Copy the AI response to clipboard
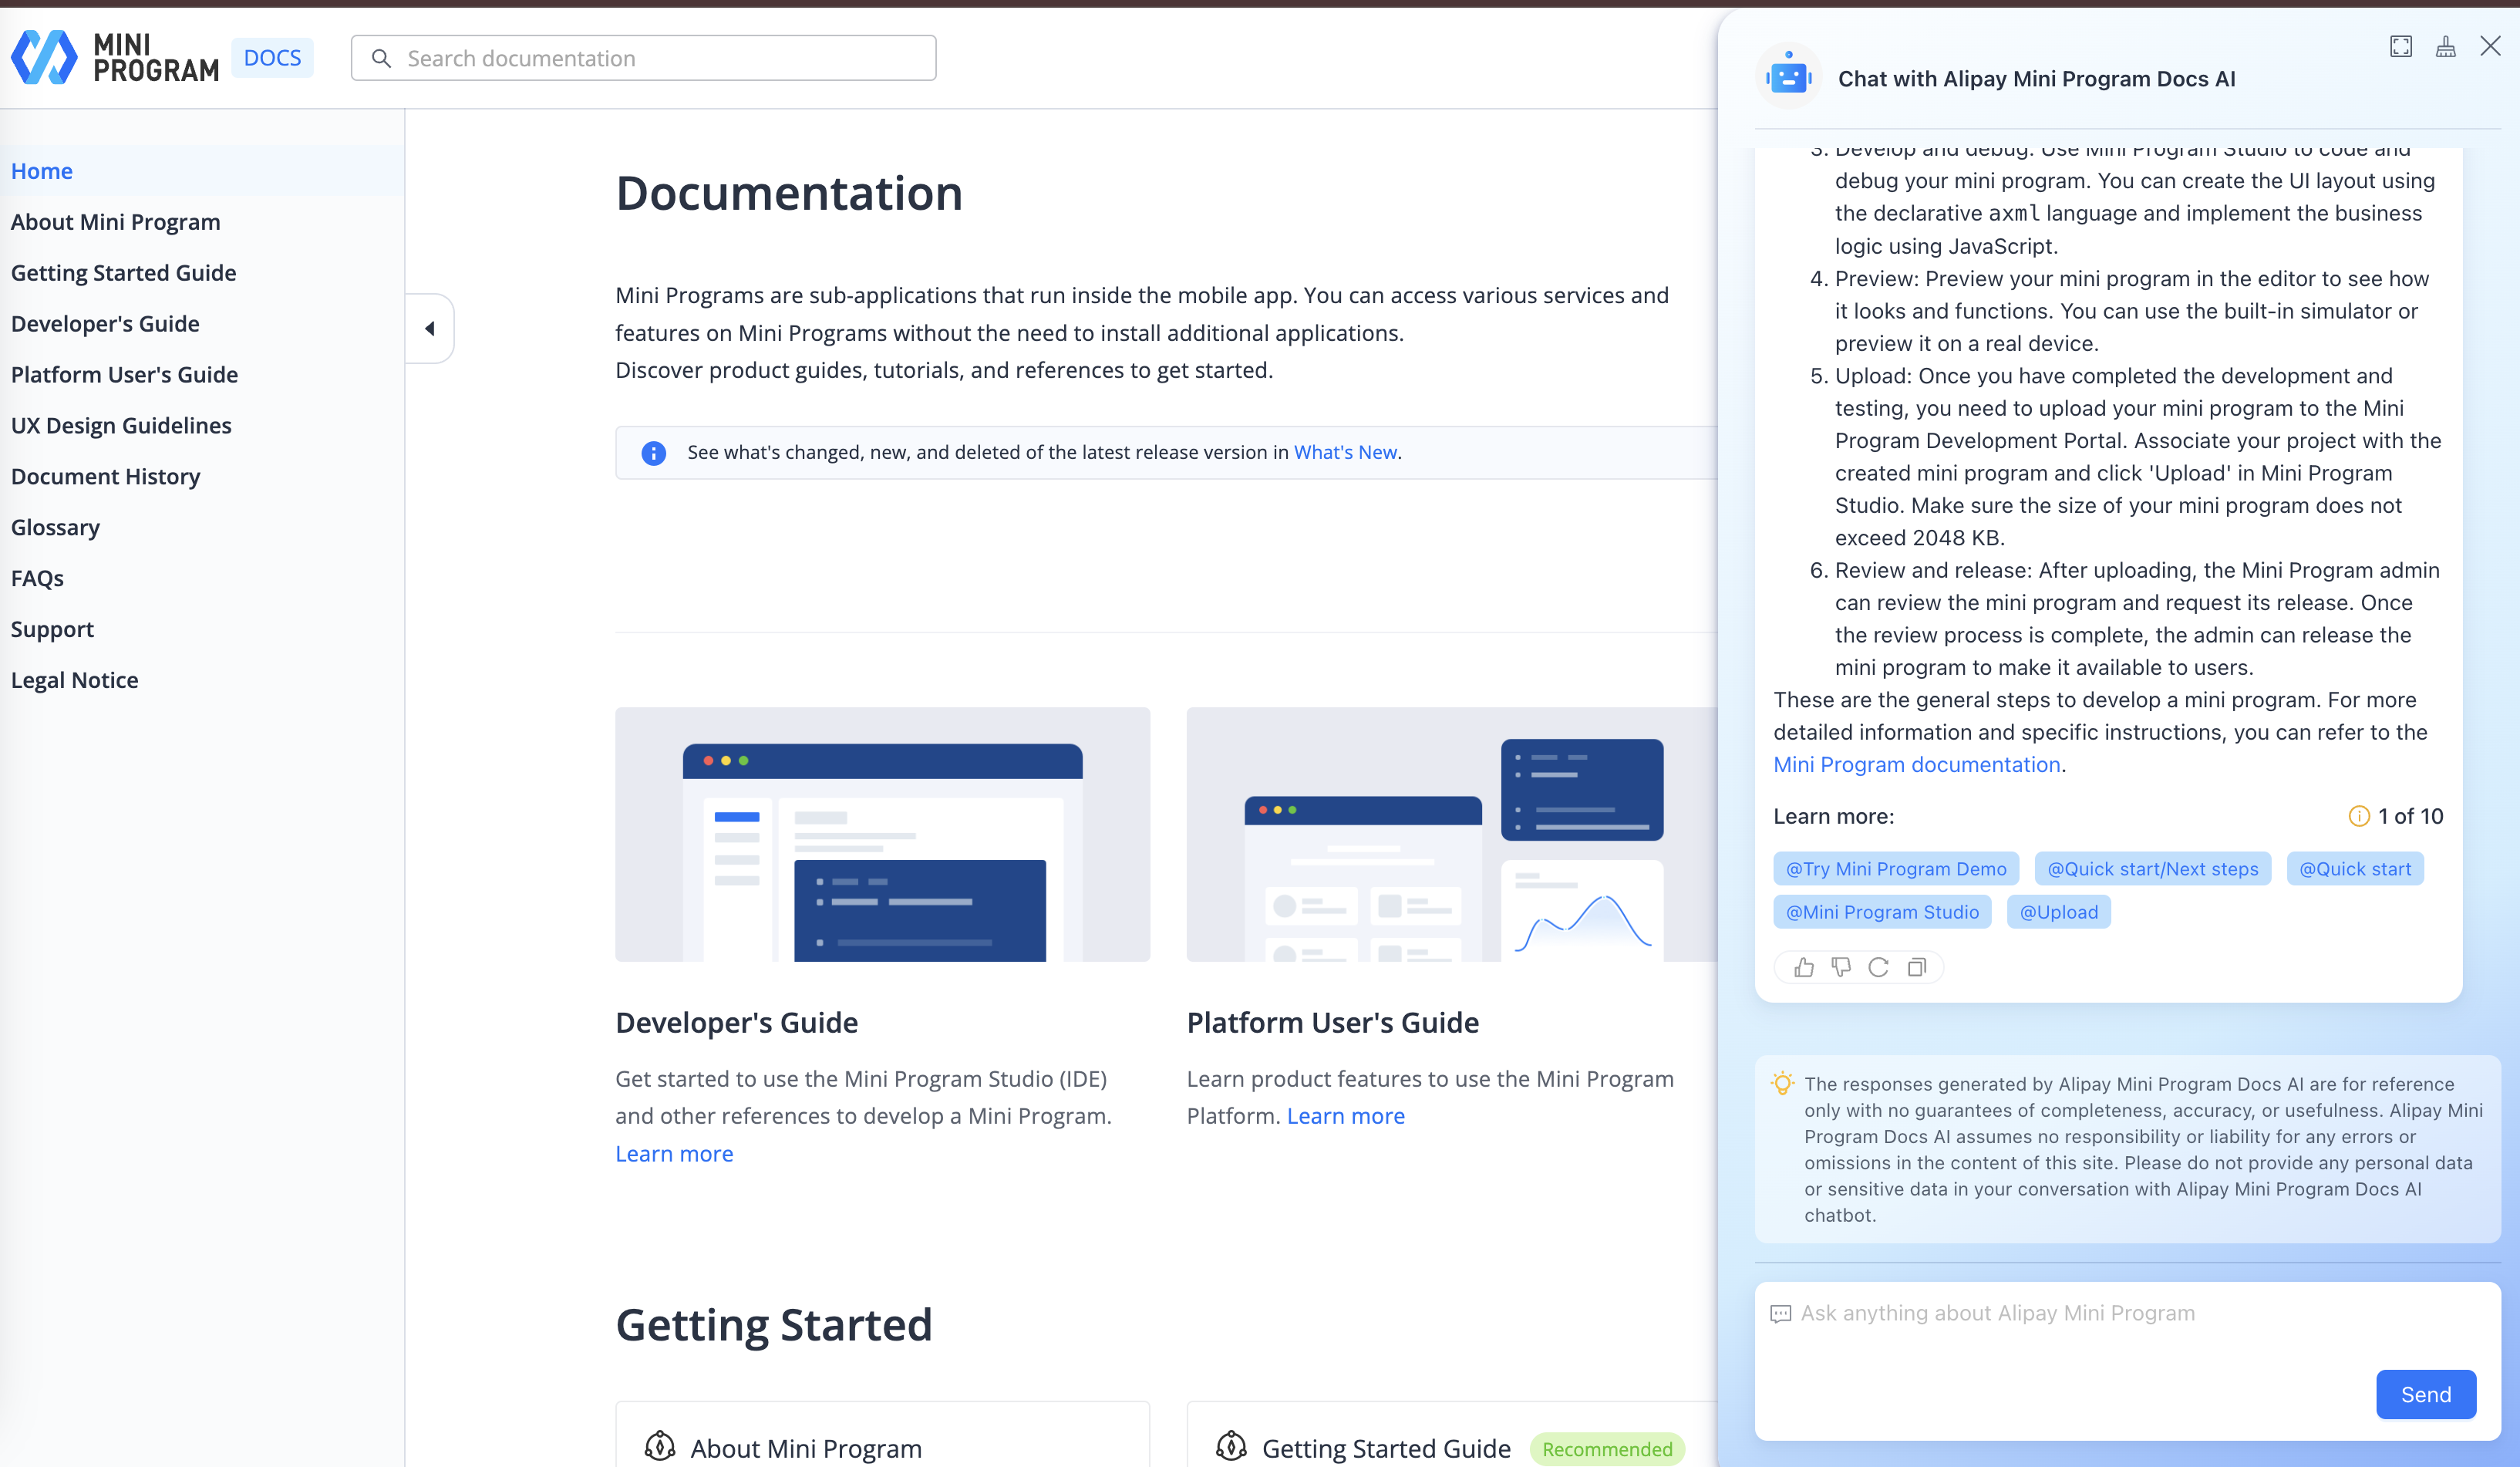 [x=1916, y=967]
